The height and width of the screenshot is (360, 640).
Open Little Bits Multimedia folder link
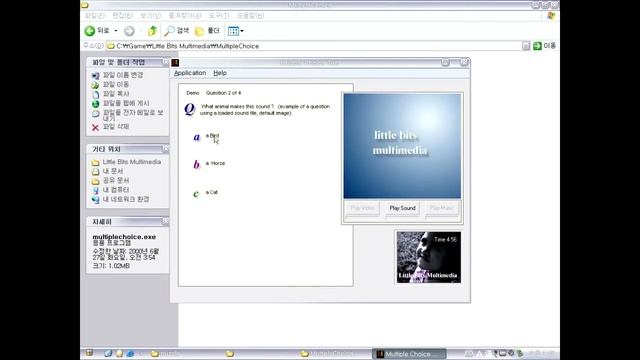point(131,162)
